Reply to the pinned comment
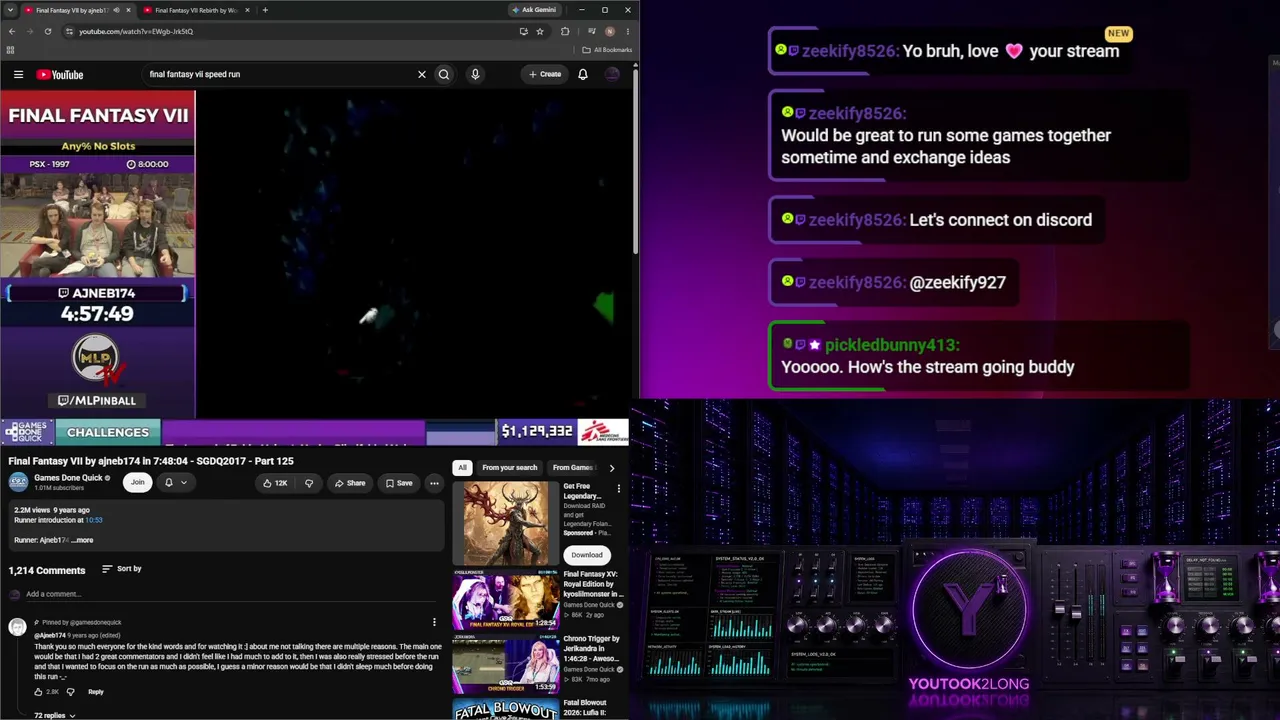 pos(96,692)
